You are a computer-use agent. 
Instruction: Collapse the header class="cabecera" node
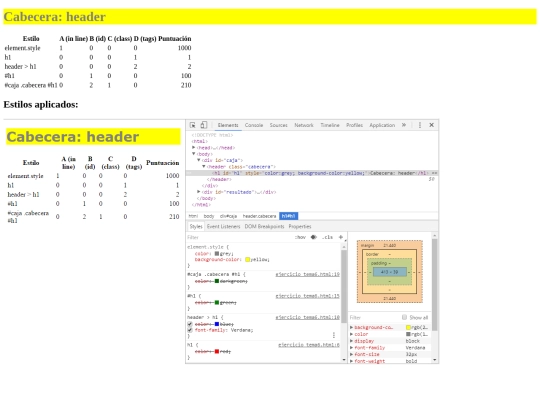[204, 167]
